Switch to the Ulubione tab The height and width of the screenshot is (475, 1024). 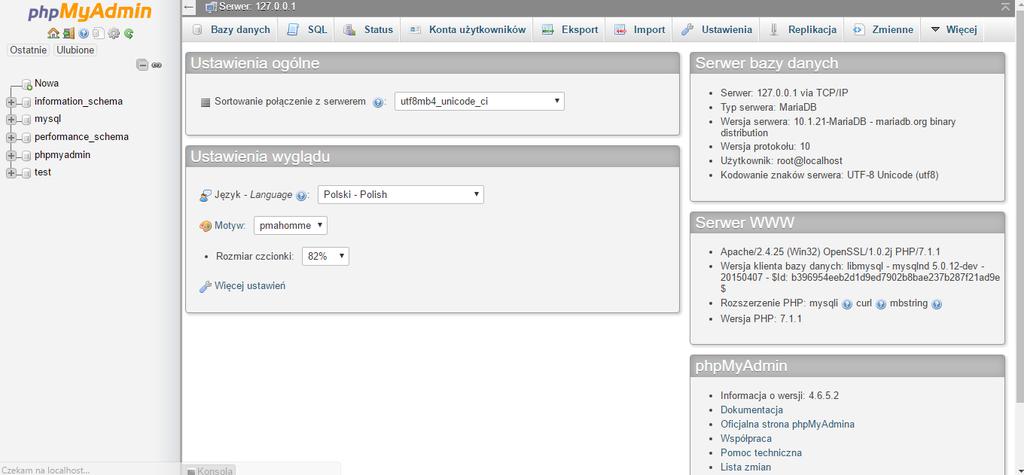[x=75, y=50]
